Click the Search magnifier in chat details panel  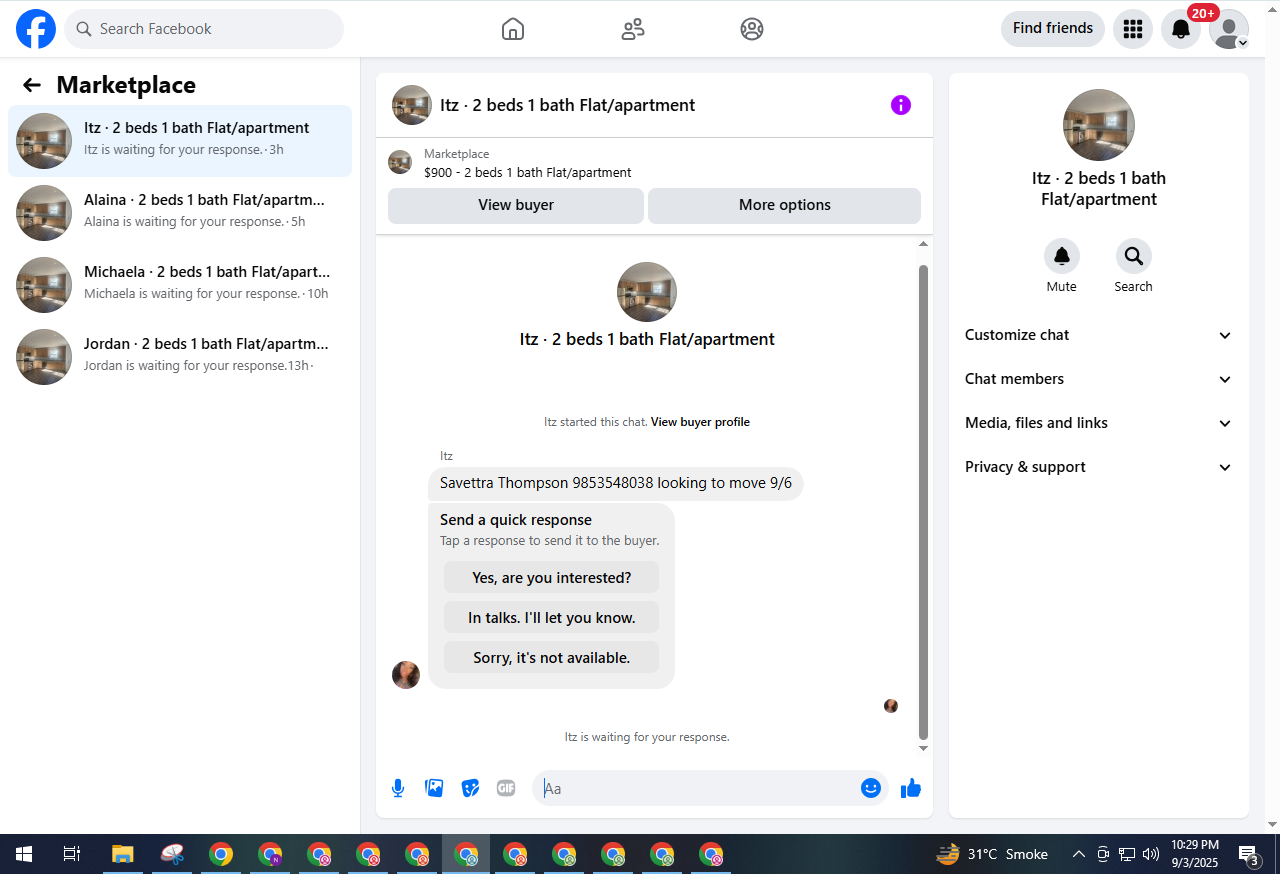click(x=1134, y=257)
